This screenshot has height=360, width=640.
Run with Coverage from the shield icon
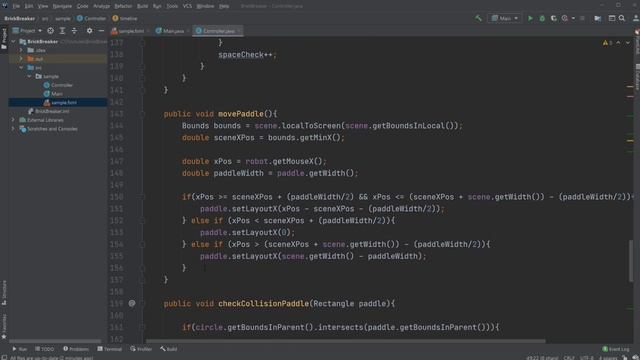coord(553,18)
